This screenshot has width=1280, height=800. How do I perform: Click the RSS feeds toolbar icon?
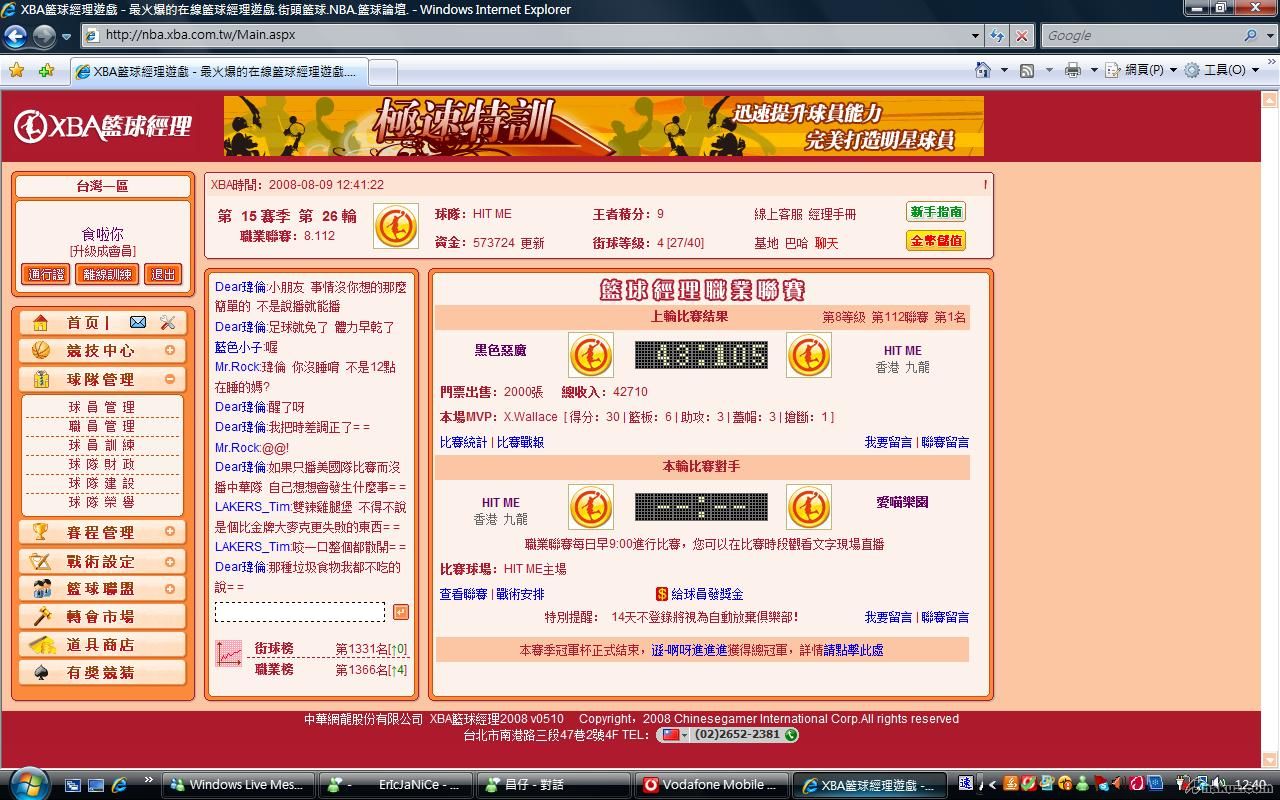[1027, 70]
